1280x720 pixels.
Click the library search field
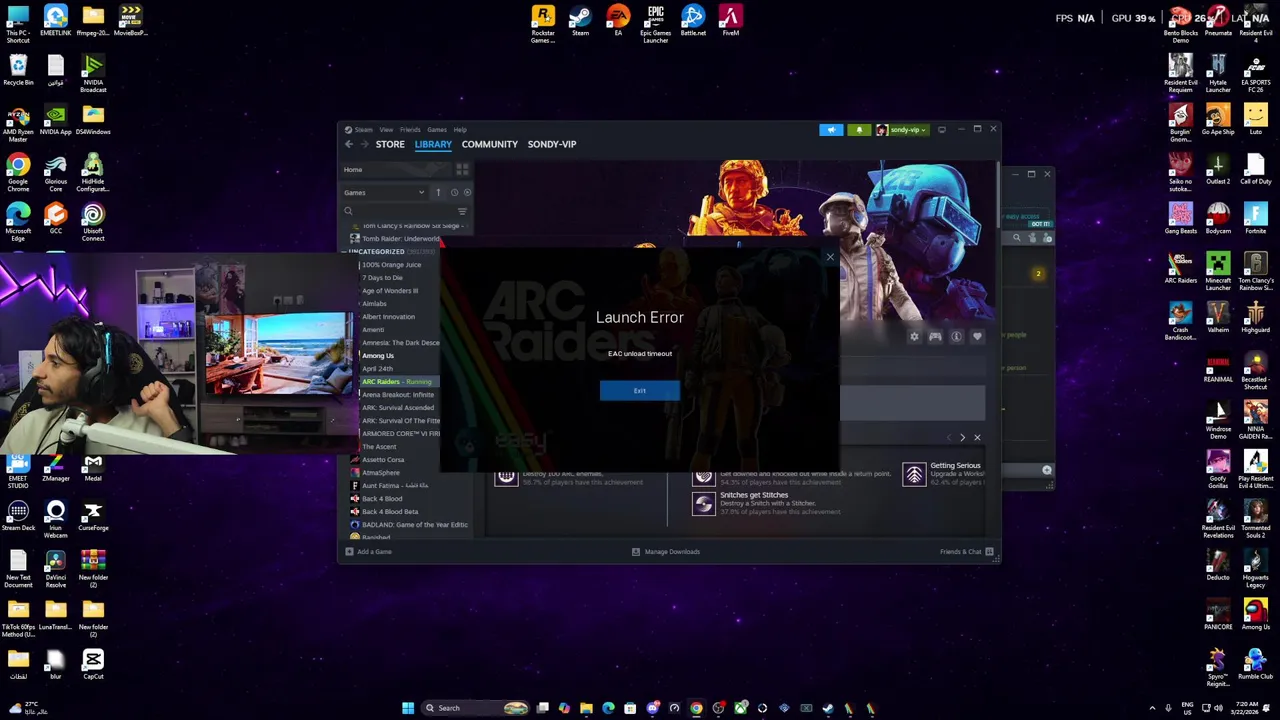pos(400,211)
